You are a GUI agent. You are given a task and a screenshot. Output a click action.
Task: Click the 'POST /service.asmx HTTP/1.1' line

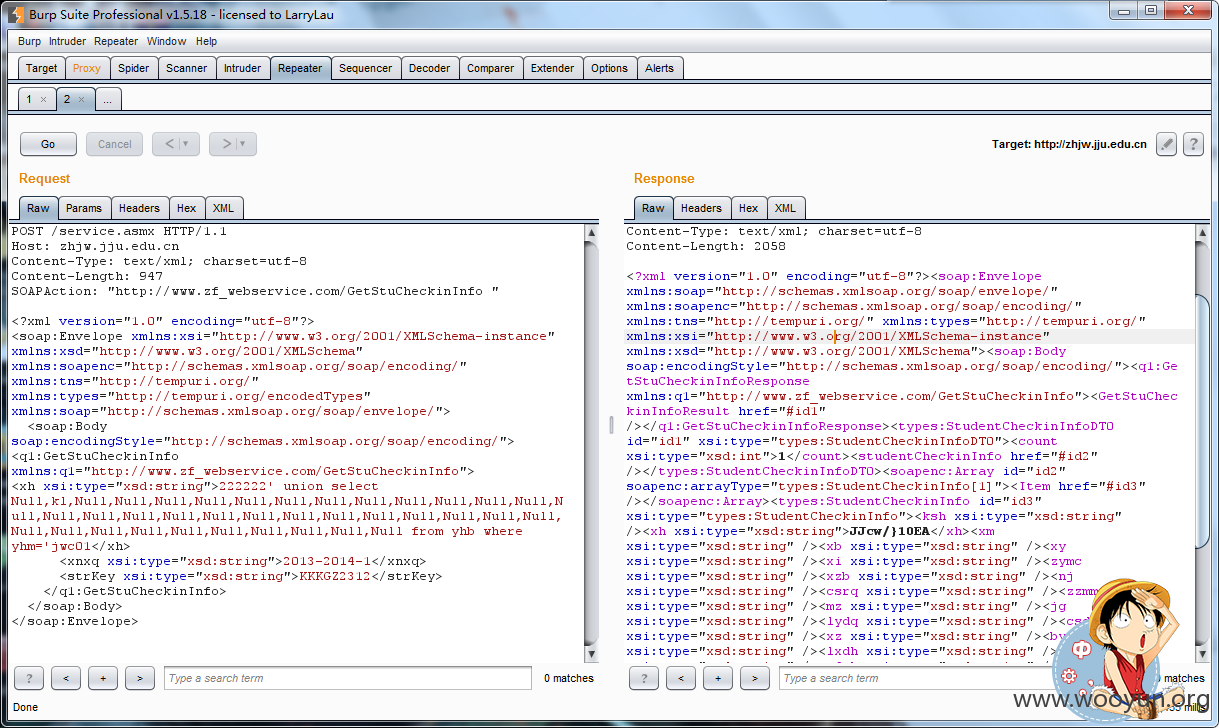click(119, 231)
